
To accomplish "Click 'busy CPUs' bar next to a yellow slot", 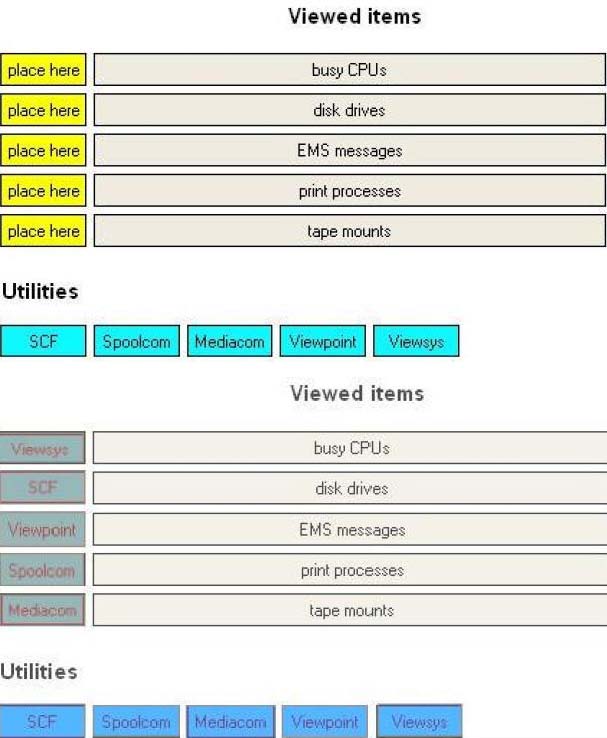I will point(350,70).
